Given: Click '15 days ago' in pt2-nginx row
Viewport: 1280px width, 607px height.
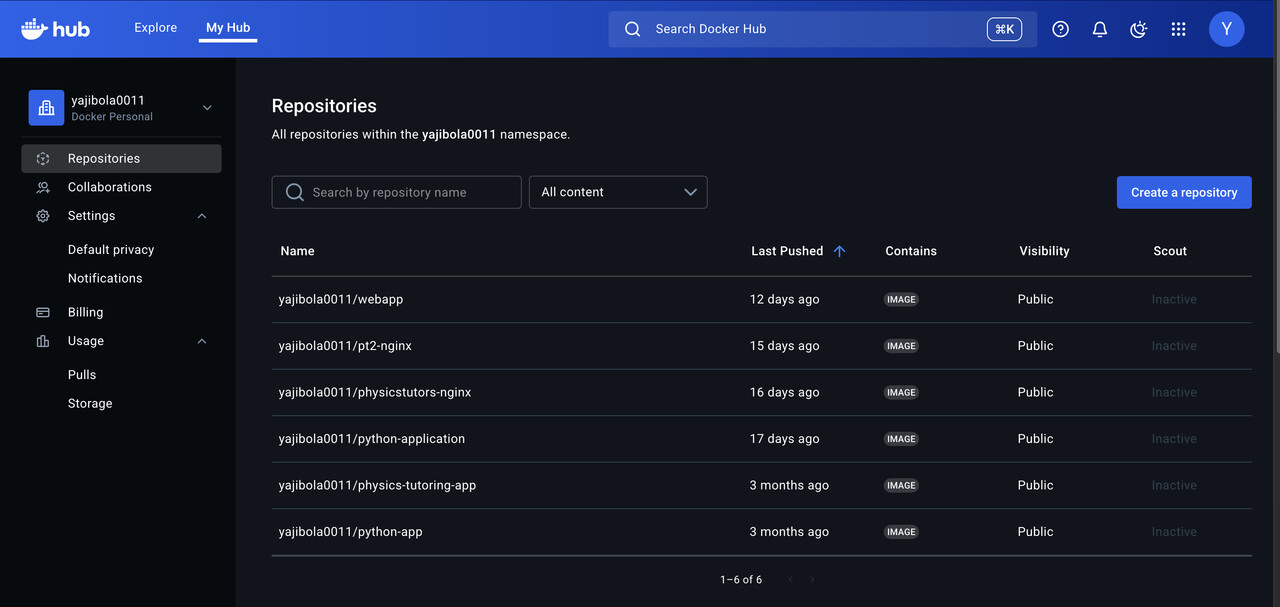Looking at the screenshot, I should click(x=785, y=346).
